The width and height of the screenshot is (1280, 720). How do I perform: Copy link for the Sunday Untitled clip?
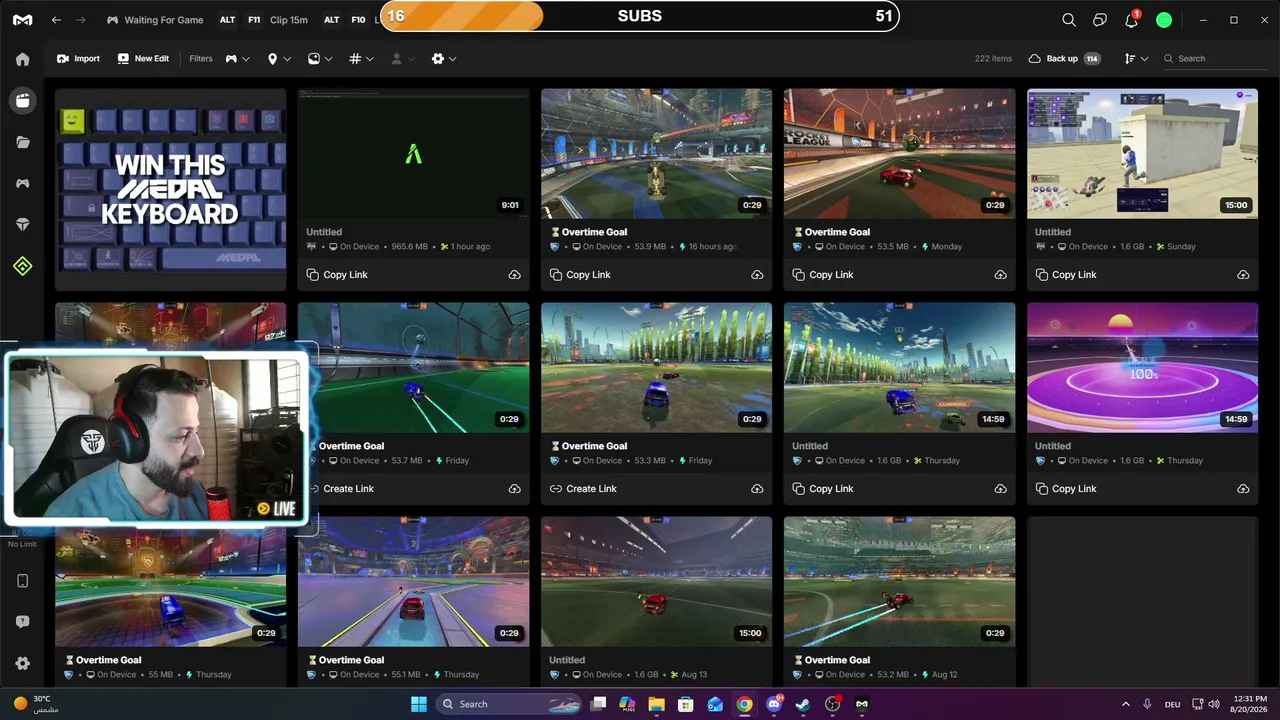(1066, 275)
